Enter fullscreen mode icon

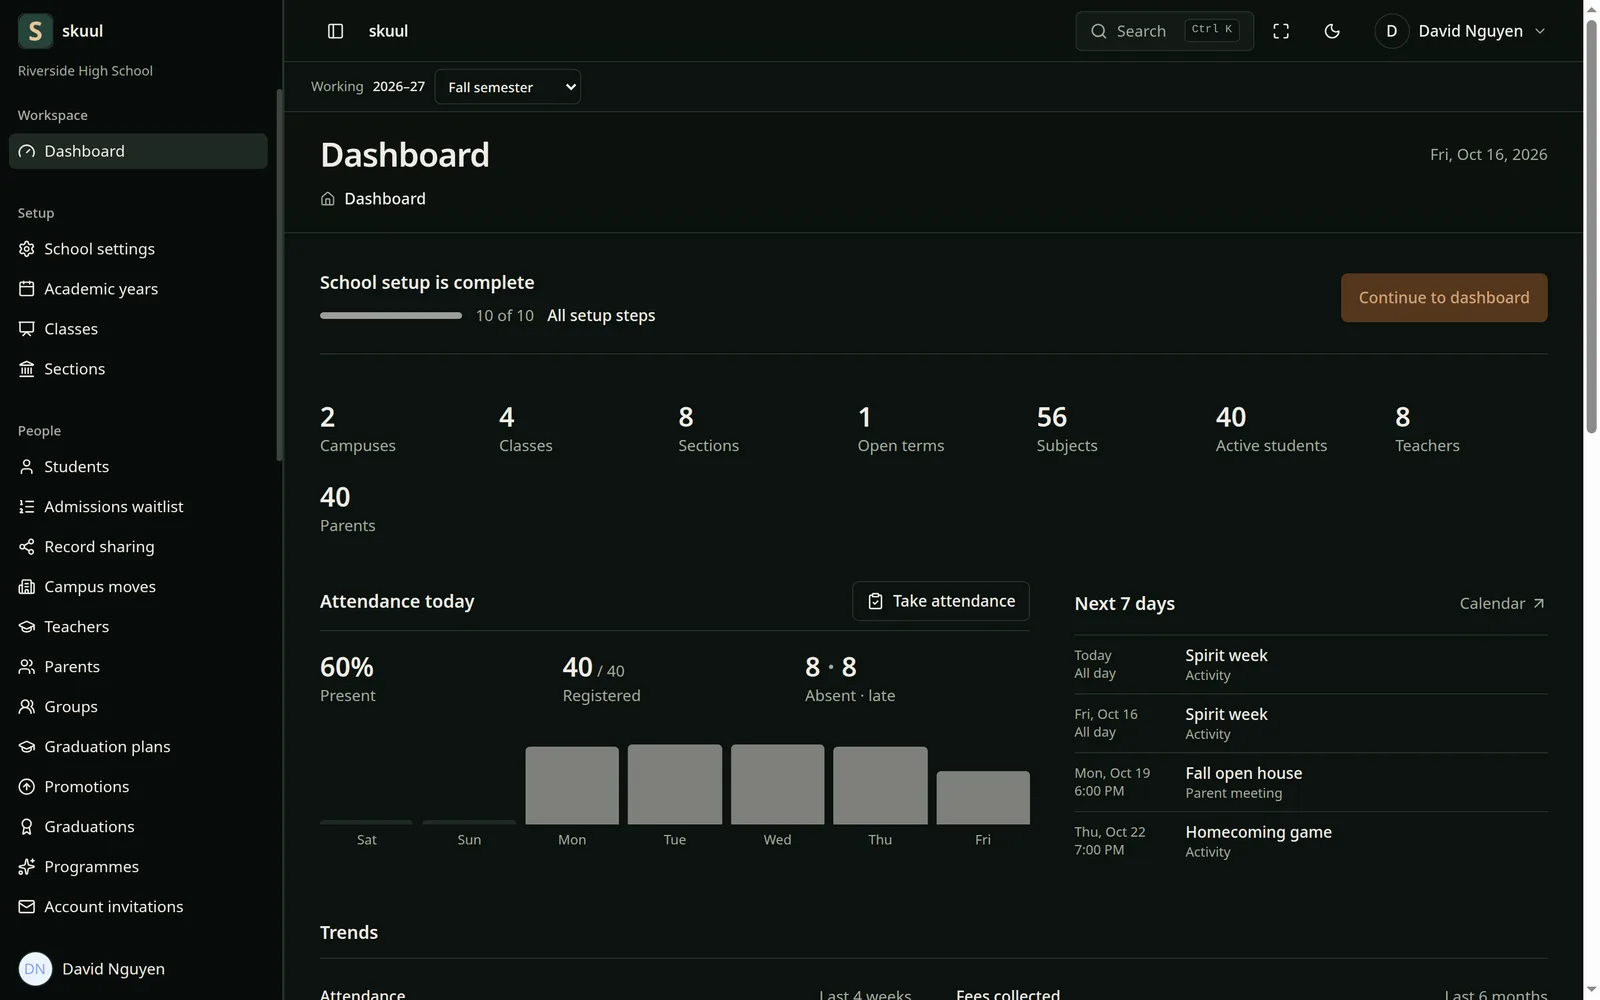pos(1281,31)
